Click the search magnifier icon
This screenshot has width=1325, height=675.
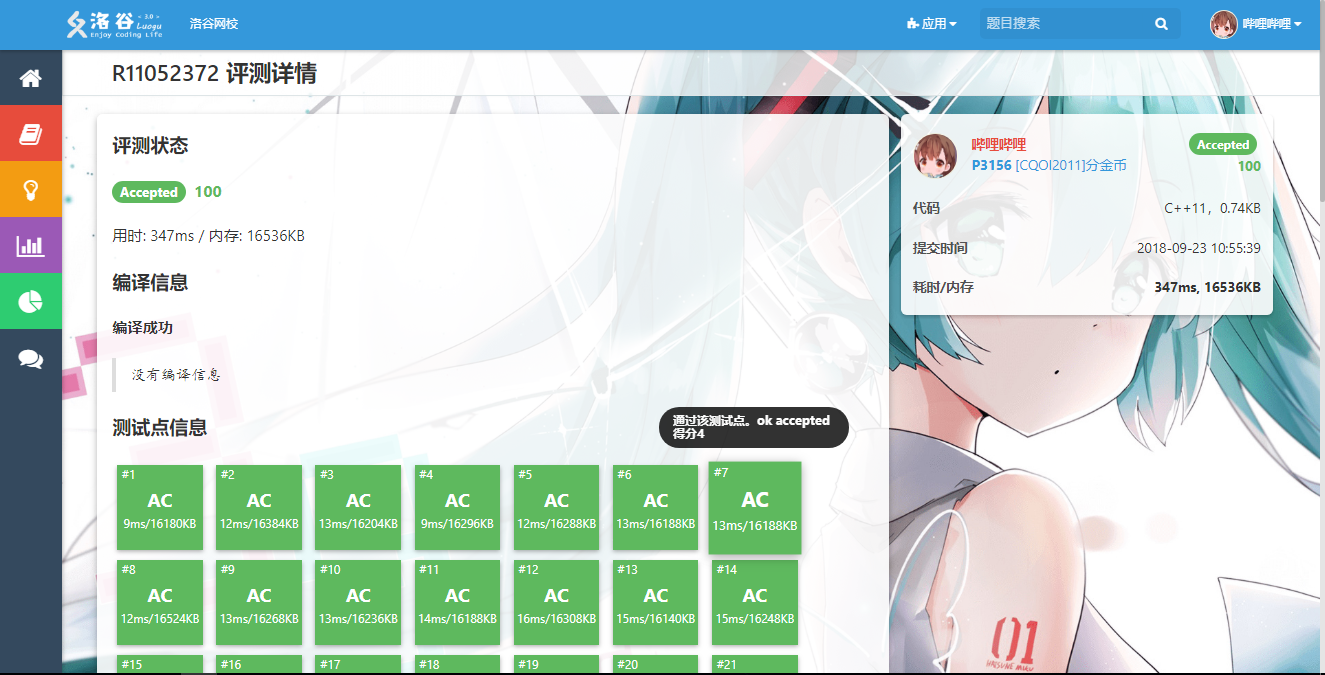point(1161,24)
